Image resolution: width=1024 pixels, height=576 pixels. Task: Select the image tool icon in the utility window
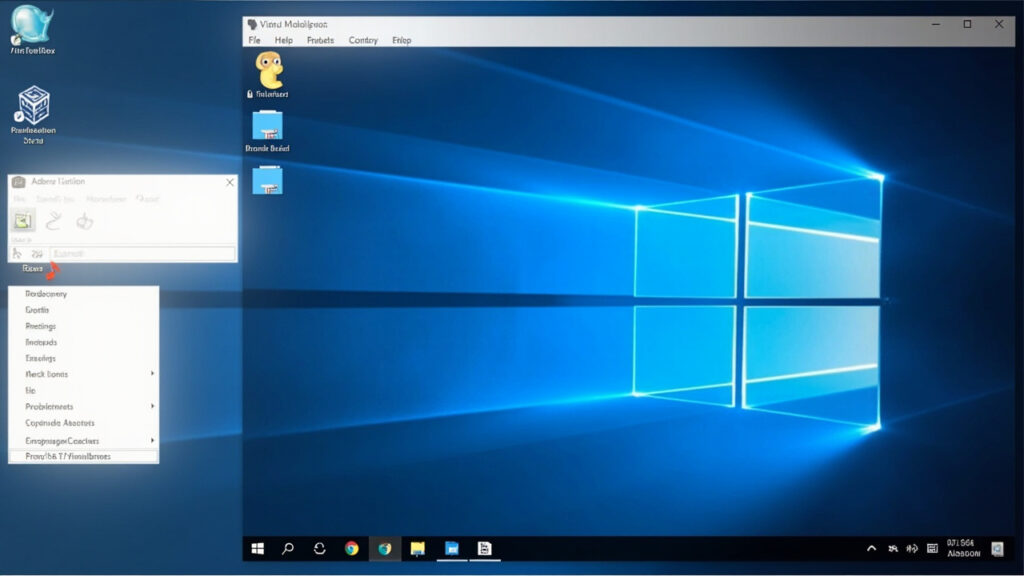[x=22, y=220]
